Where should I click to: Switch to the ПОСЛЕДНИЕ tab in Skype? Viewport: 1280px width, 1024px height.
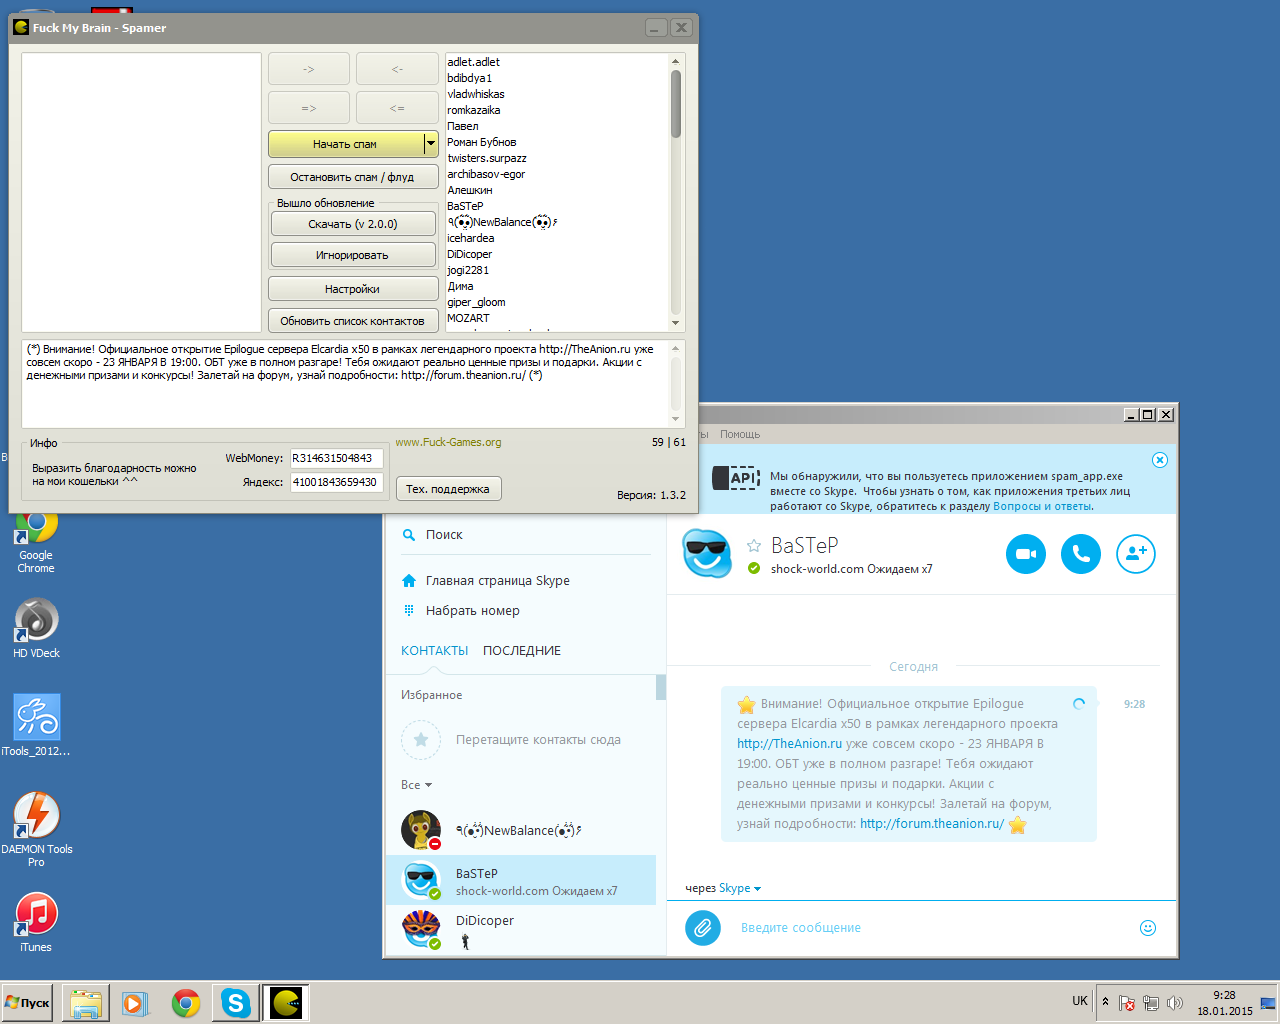[x=522, y=651]
